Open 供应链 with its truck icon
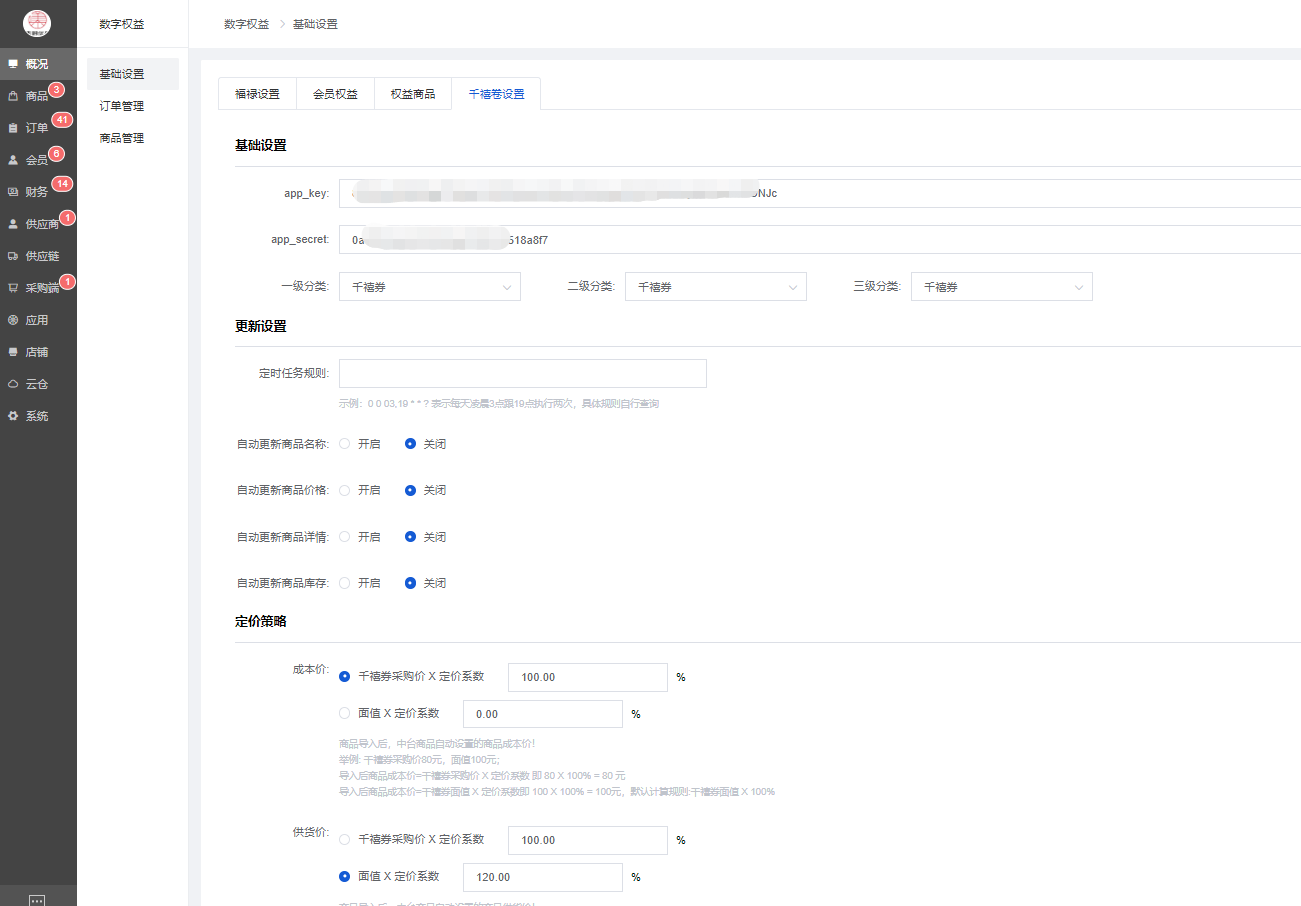Viewport: 1301px width, 906px height. click(13, 256)
